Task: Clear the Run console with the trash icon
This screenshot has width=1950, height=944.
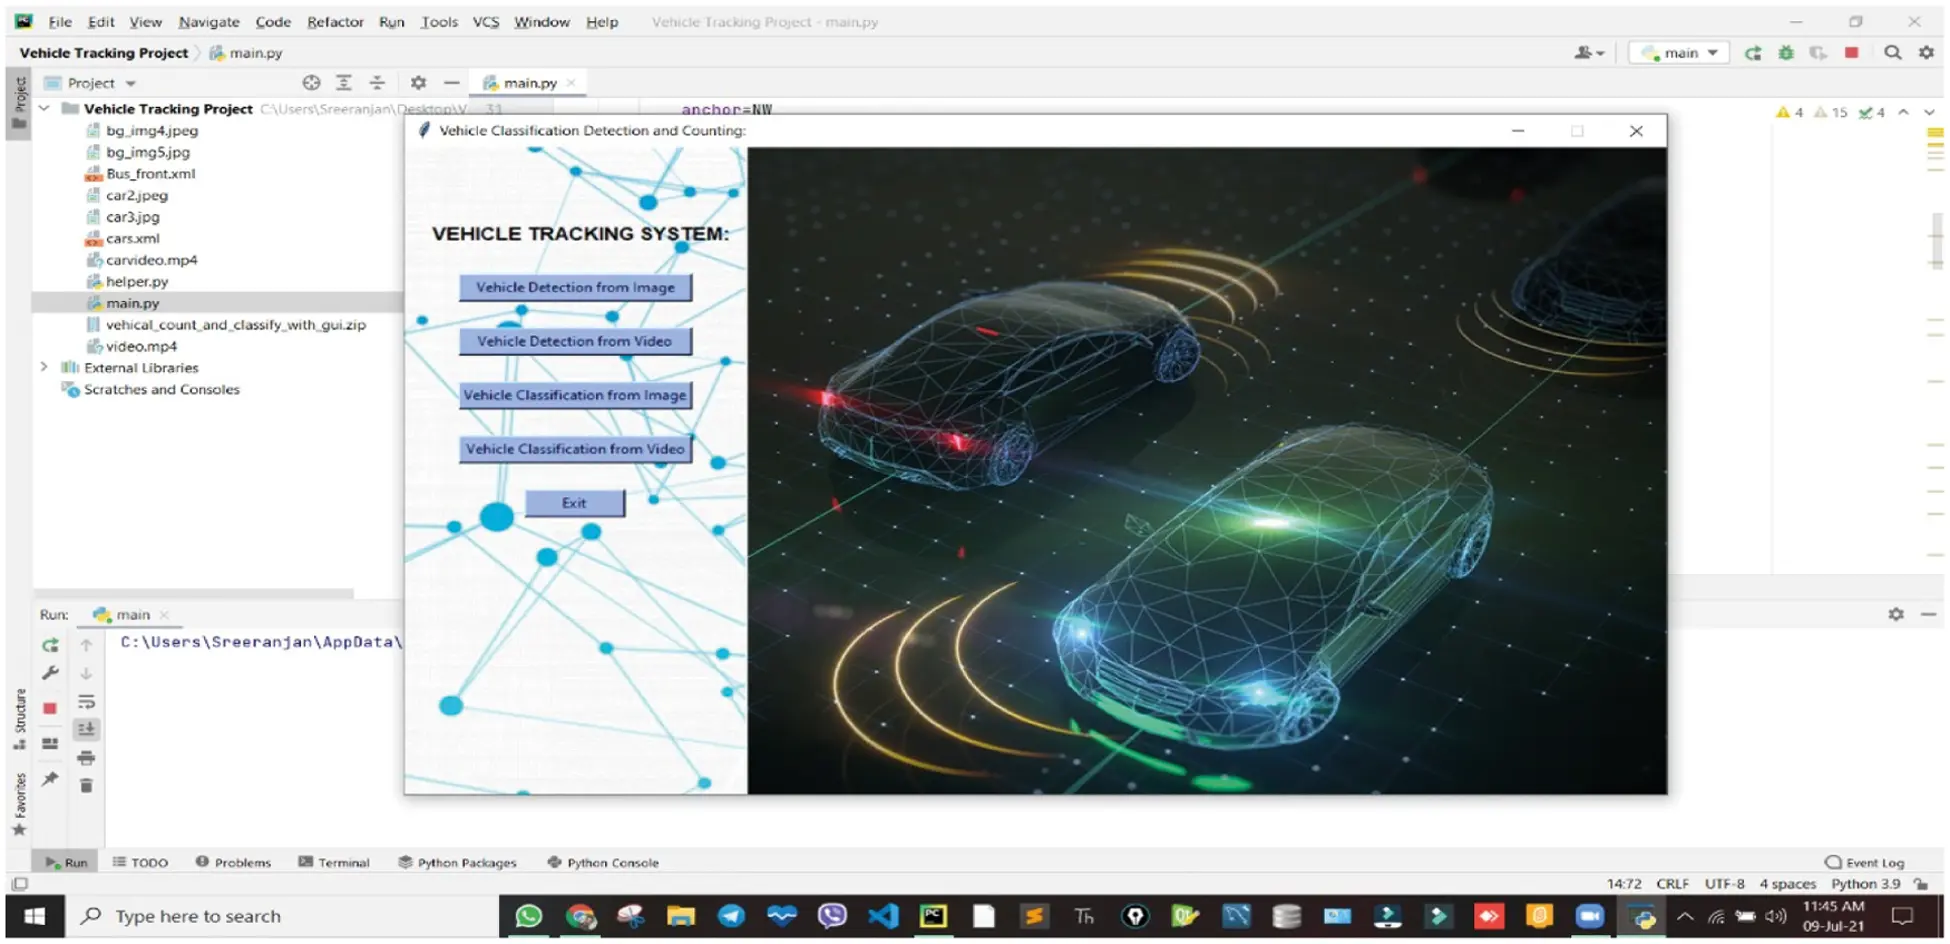Action: coord(86,785)
